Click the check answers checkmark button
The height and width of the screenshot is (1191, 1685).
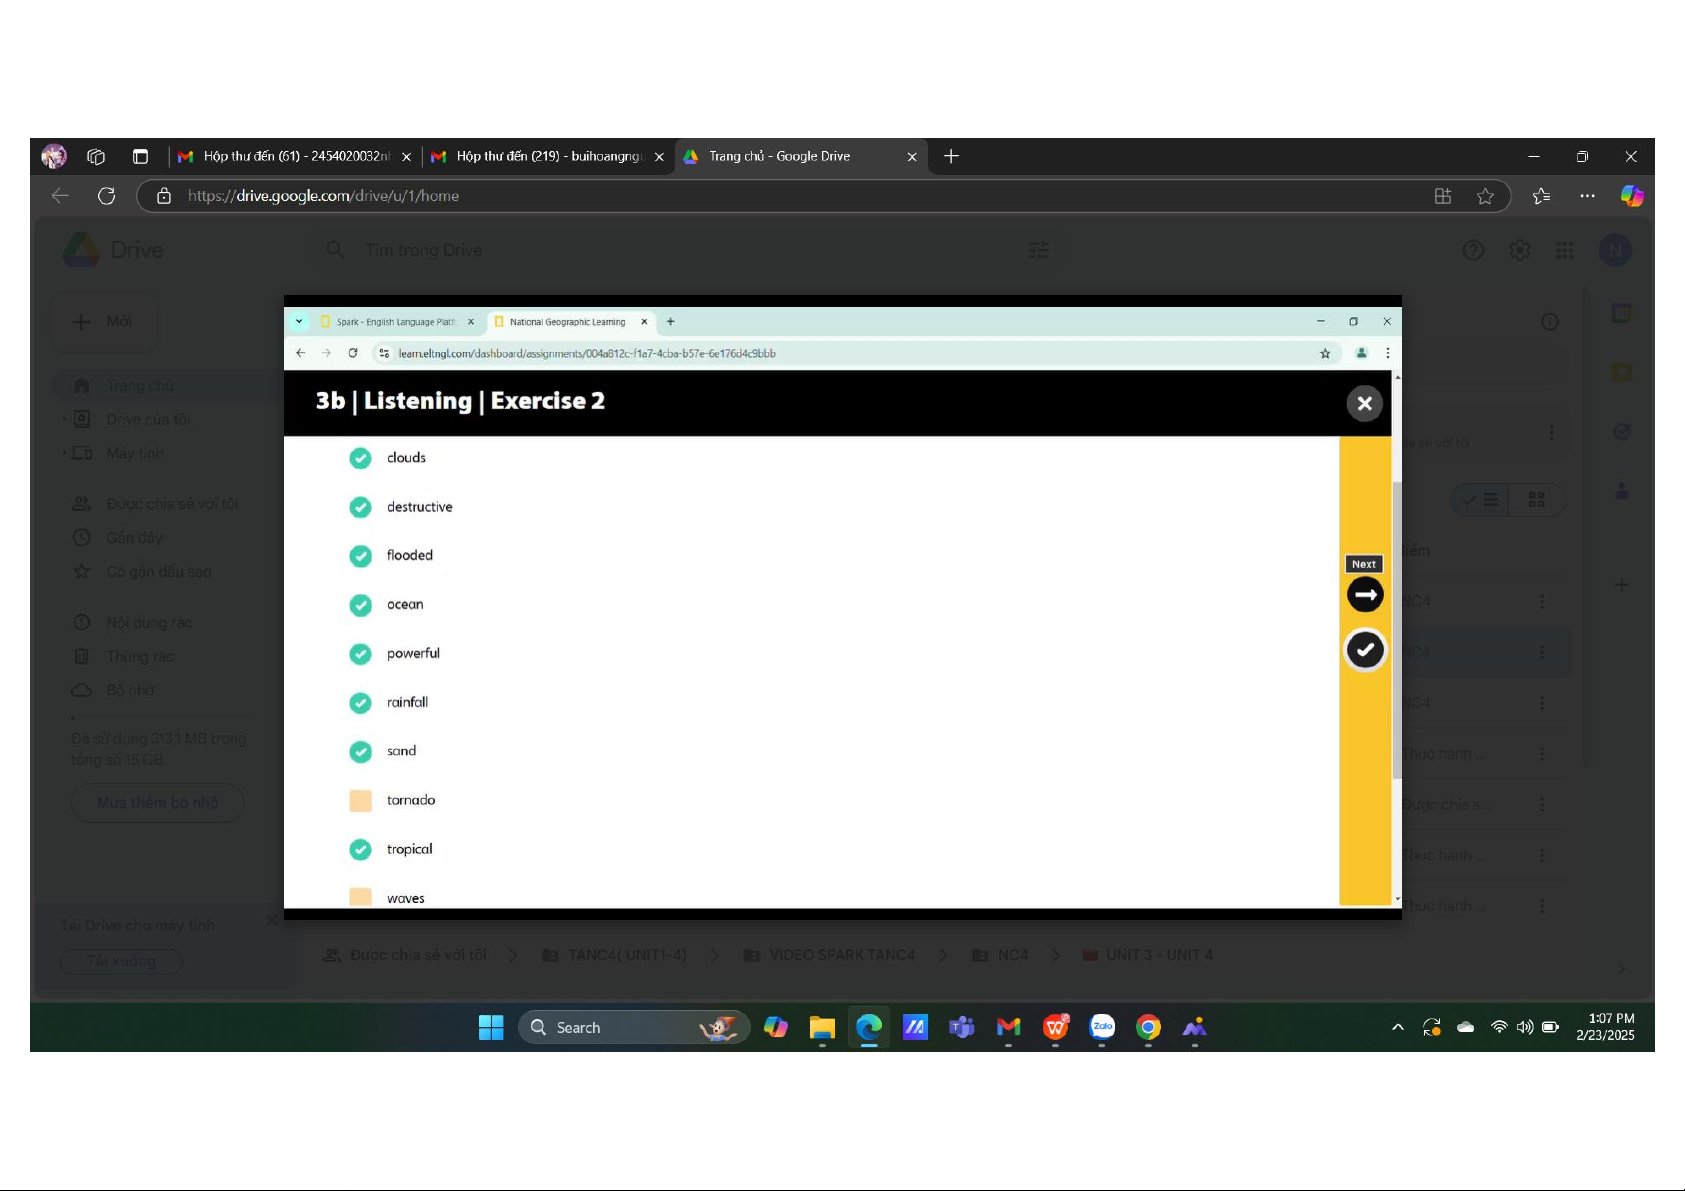point(1365,650)
